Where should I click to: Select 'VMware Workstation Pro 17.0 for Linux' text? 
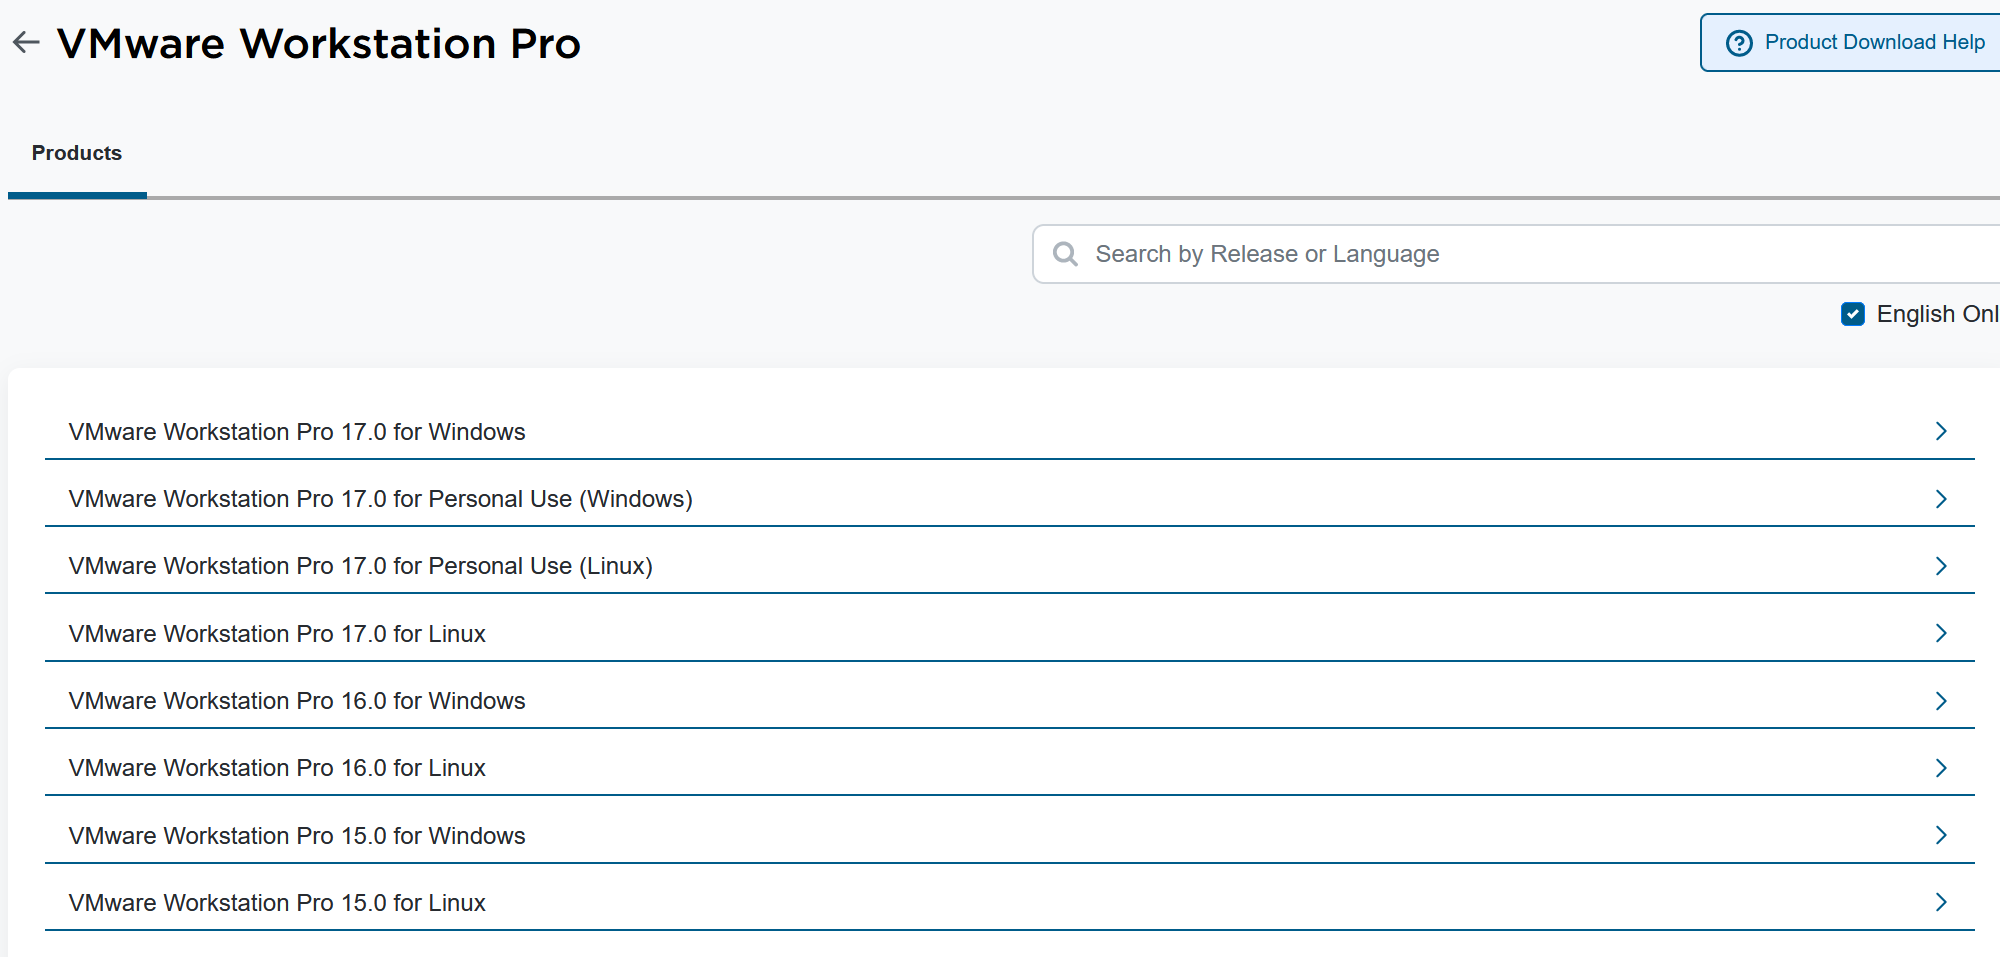coord(277,634)
